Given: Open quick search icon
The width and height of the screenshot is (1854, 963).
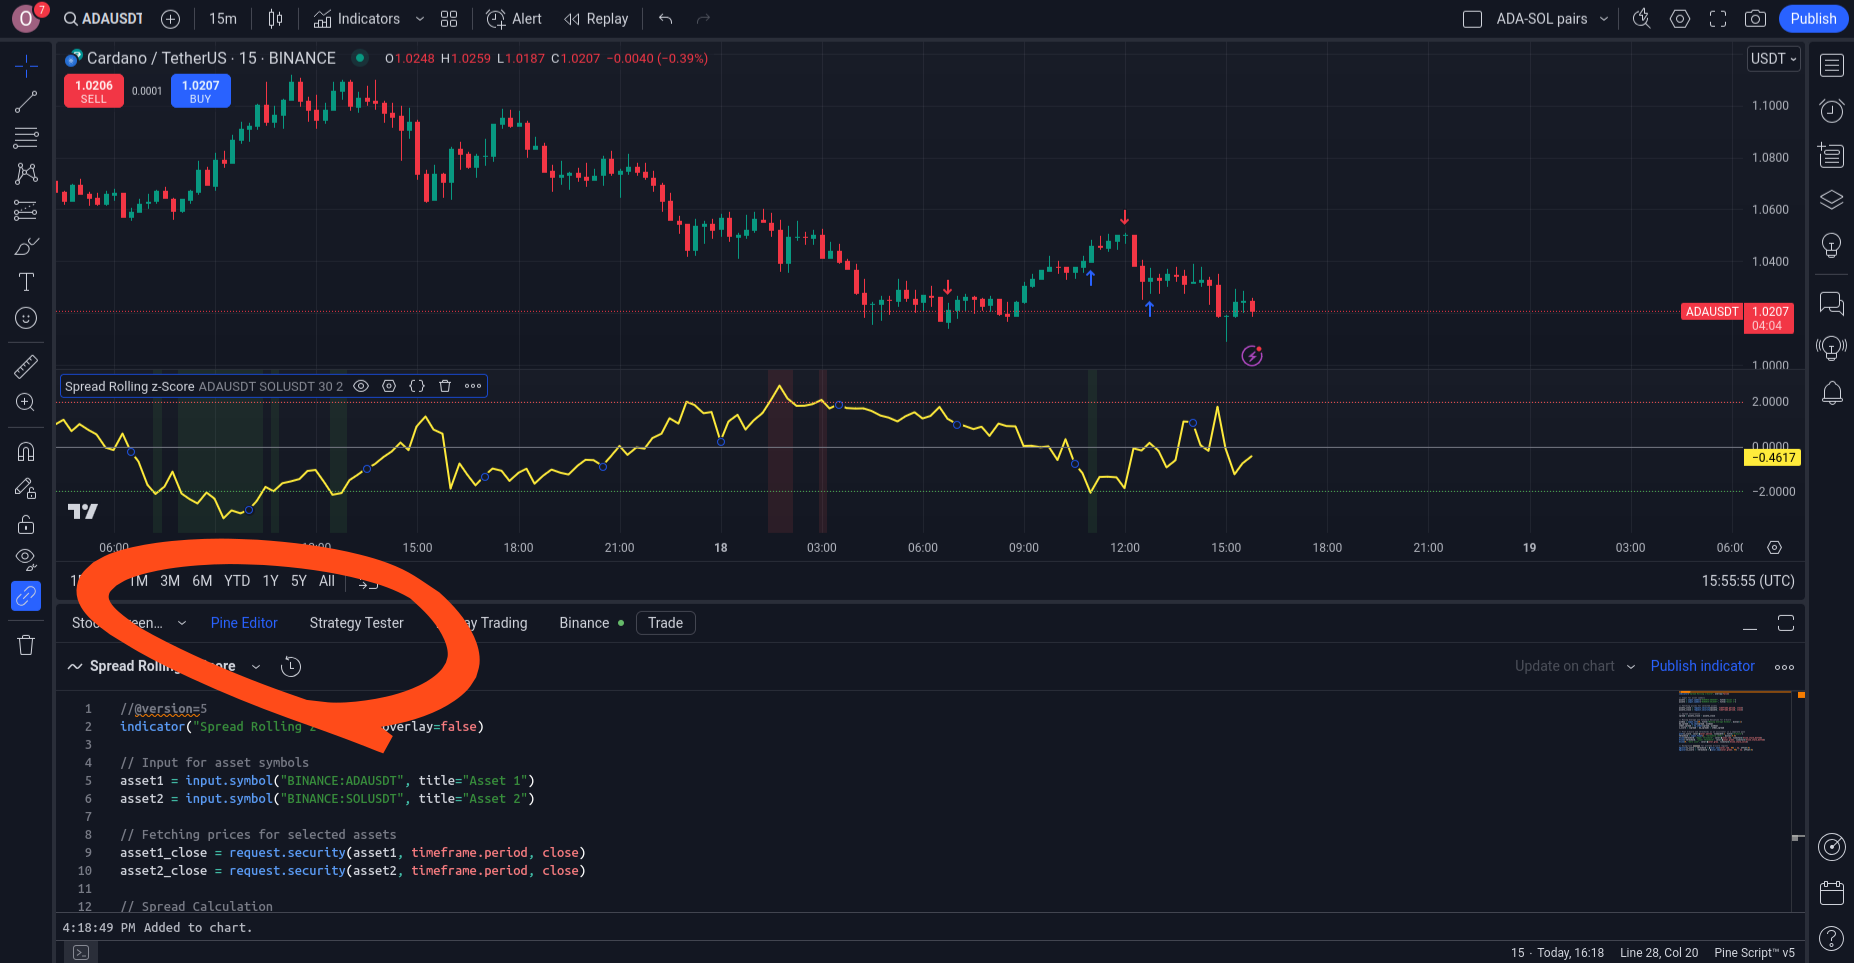Looking at the screenshot, I should point(1641,19).
